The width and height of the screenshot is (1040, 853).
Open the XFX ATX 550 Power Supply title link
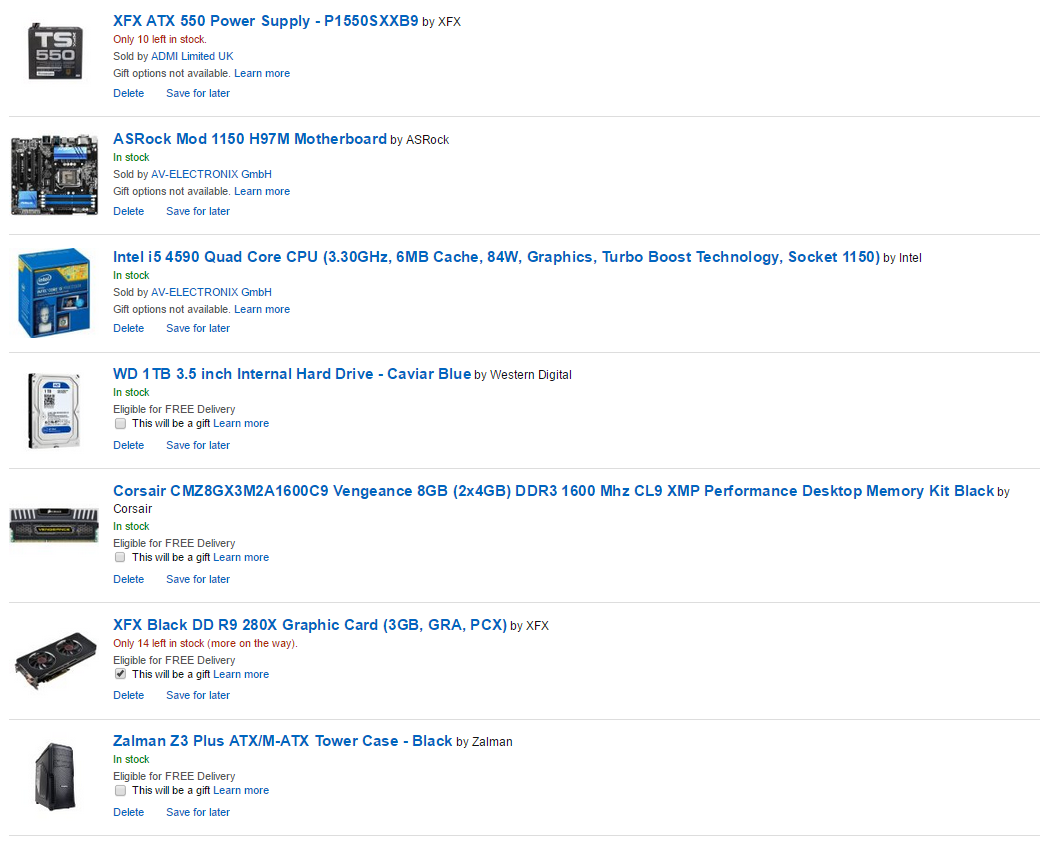point(265,21)
